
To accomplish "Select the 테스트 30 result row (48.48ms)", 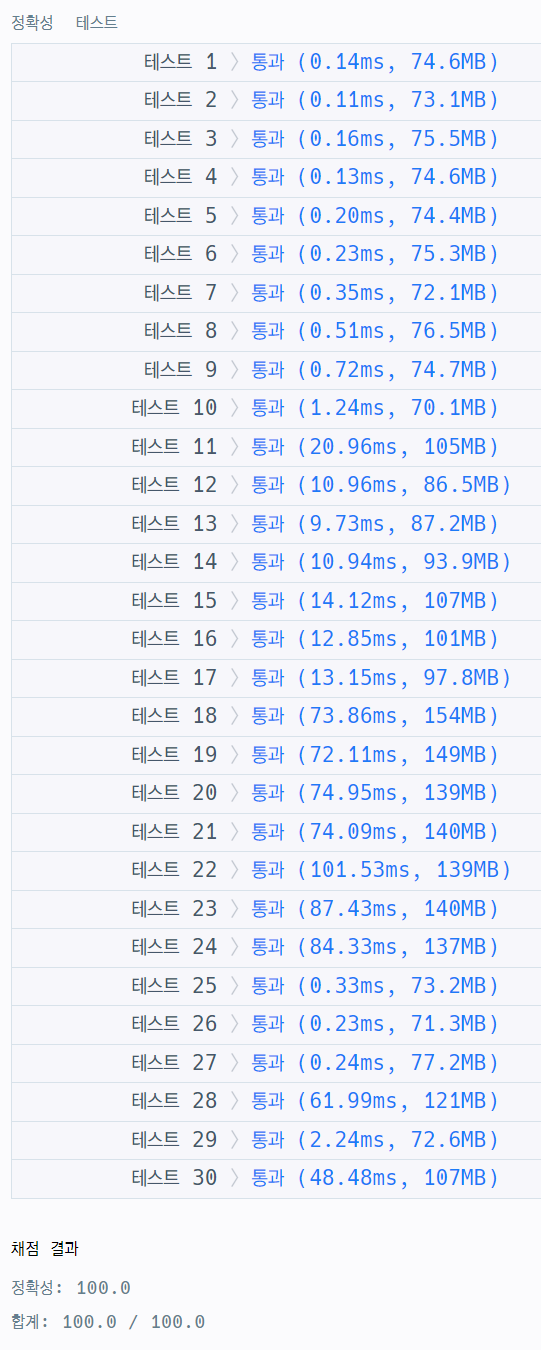I will point(276,1179).
